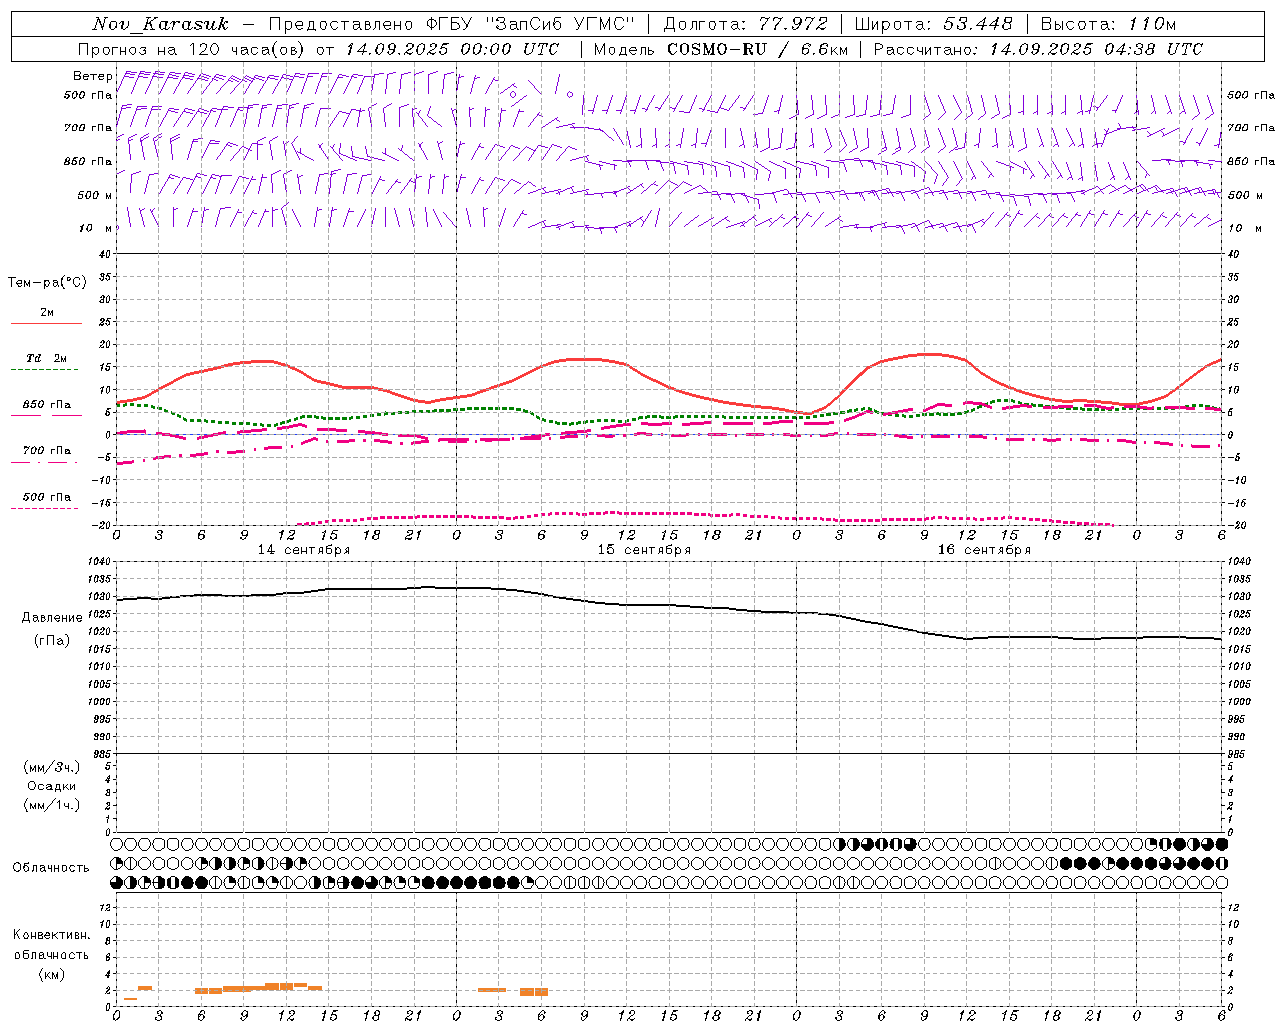Screen dimensions: 1280x1024
Task: Select the Прогноз на 120 часа(ов) text
Action: pos(193,49)
